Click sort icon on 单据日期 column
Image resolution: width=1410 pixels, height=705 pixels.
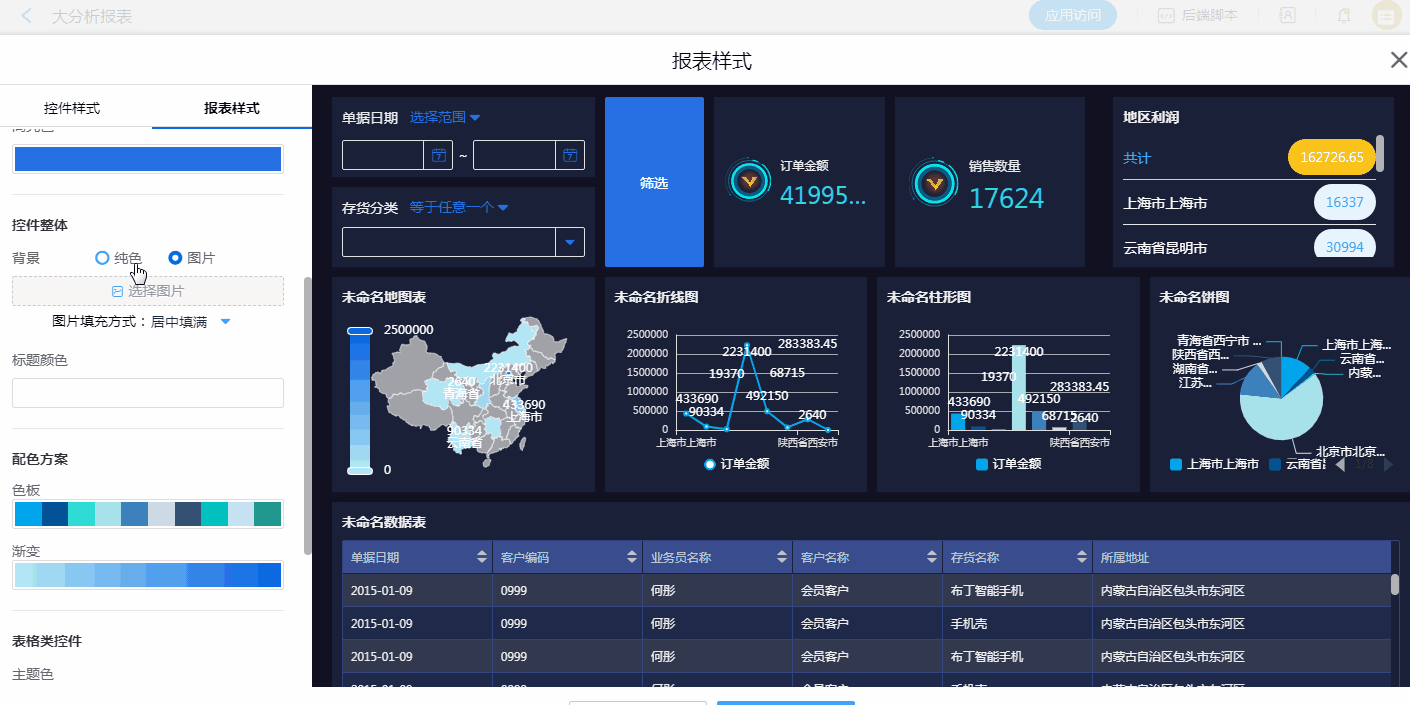click(x=483, y=557)
